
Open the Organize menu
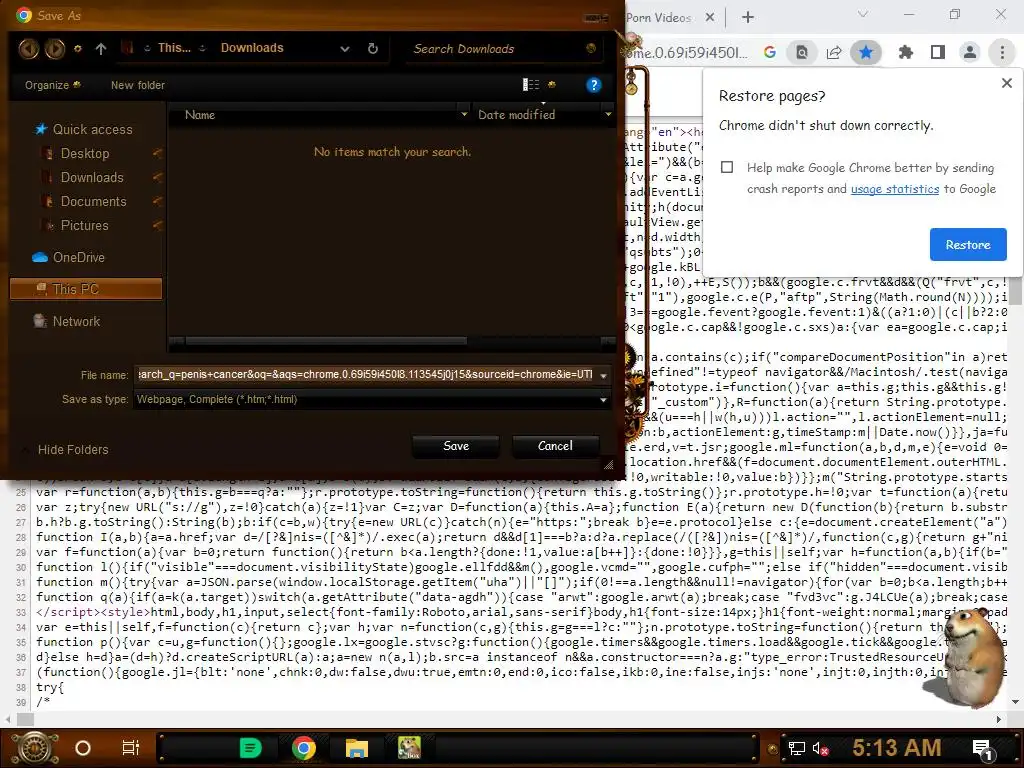[x=52, y=85]
